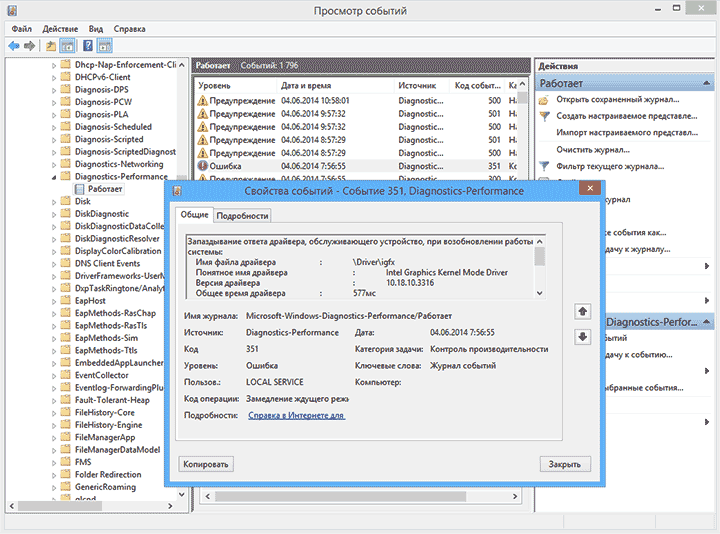Click the Back arrow toolbar icon

(14, 45)
